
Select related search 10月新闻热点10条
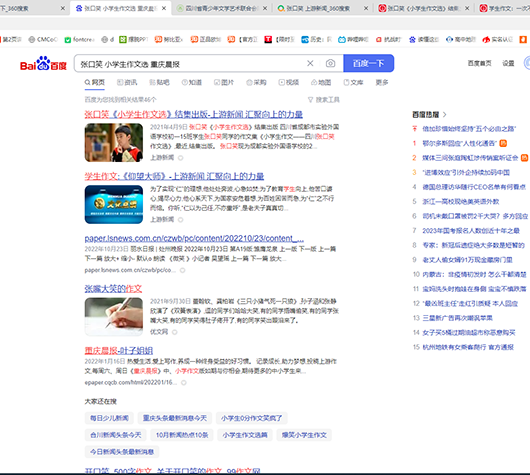[x=182, y=435]
